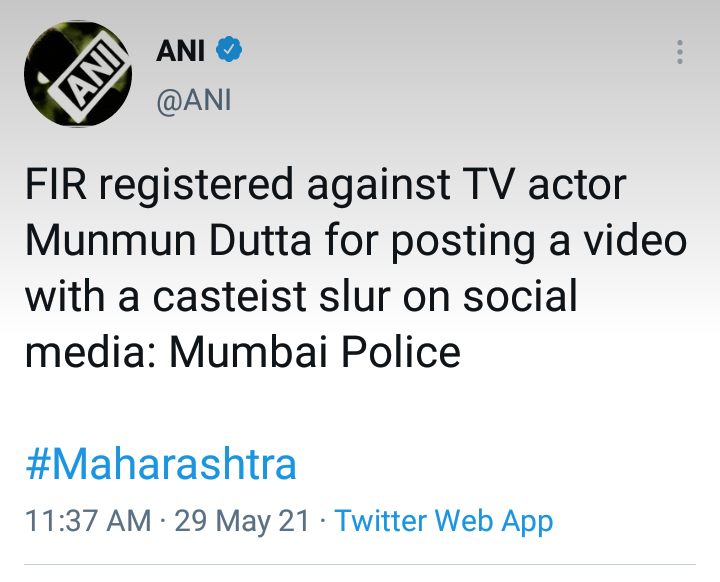Click the word social in tweet text

(x=524, y=297)
